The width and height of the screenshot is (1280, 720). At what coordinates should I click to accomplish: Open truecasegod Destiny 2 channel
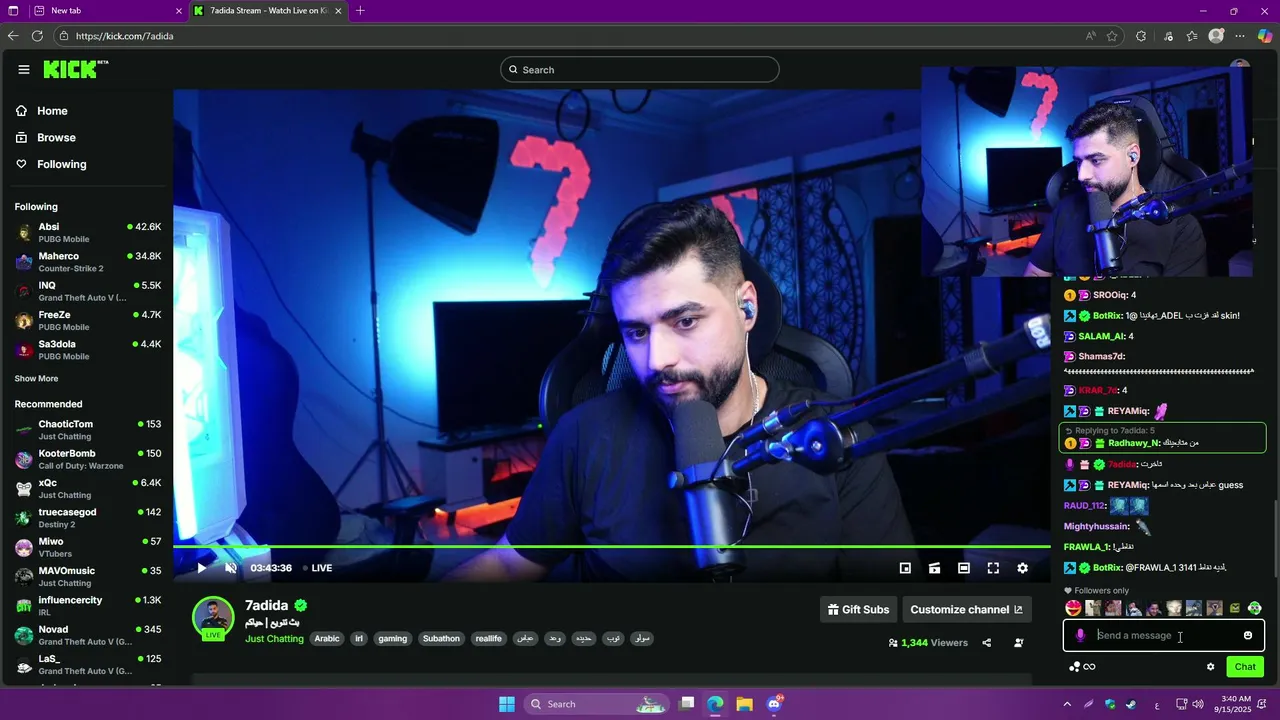(x=88, y=518)
